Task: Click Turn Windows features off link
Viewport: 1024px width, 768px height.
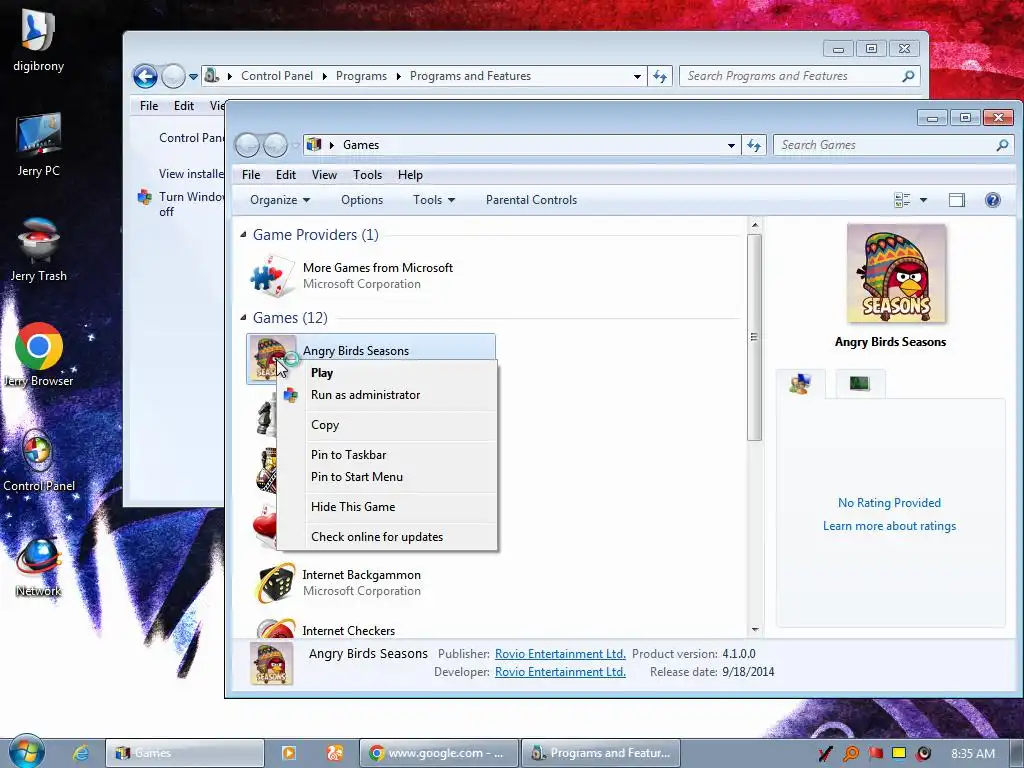Action: tap(191, 204)
